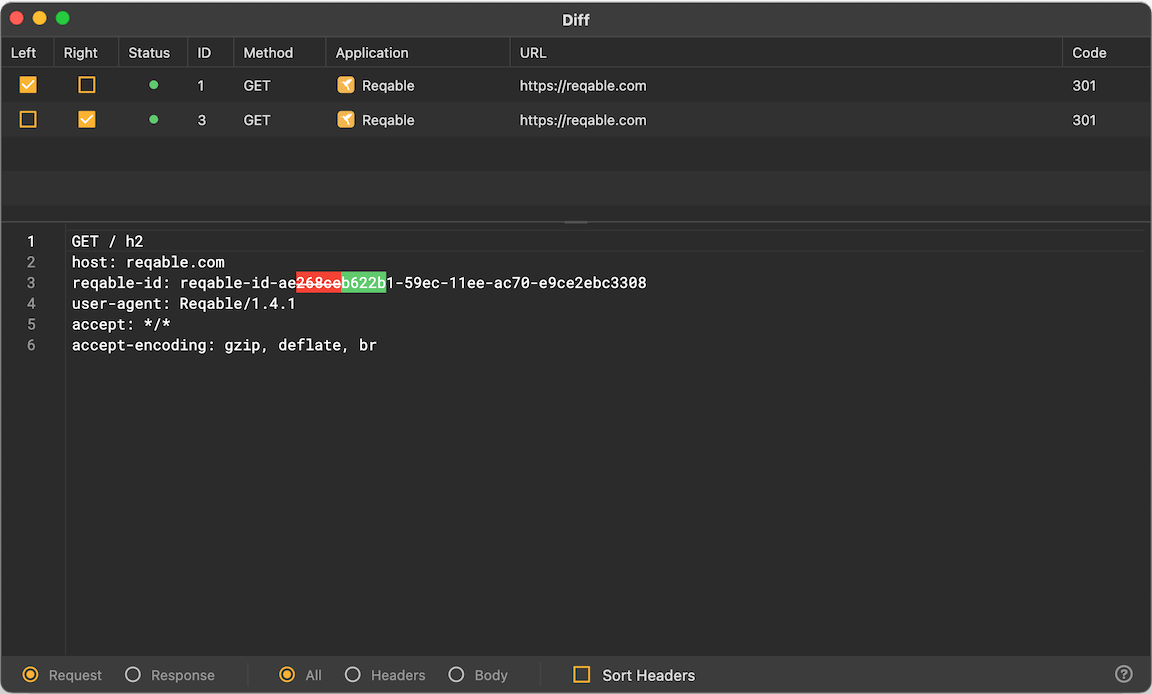The image size is (1152, 694).
Task: Click the URL https://reqable.com in row ID 1
Action: point(583,85)
